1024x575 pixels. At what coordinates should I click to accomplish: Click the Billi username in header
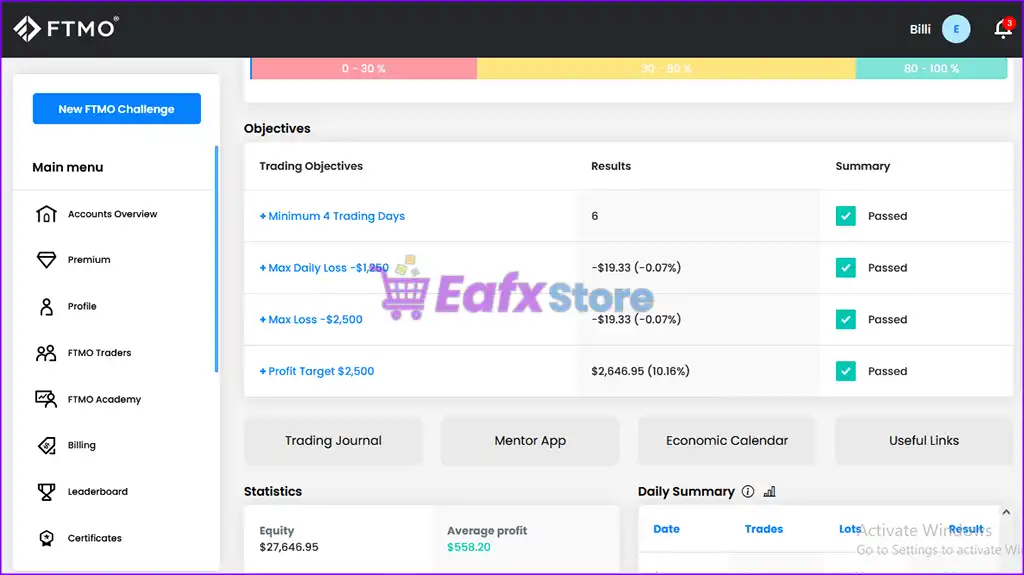920,29
